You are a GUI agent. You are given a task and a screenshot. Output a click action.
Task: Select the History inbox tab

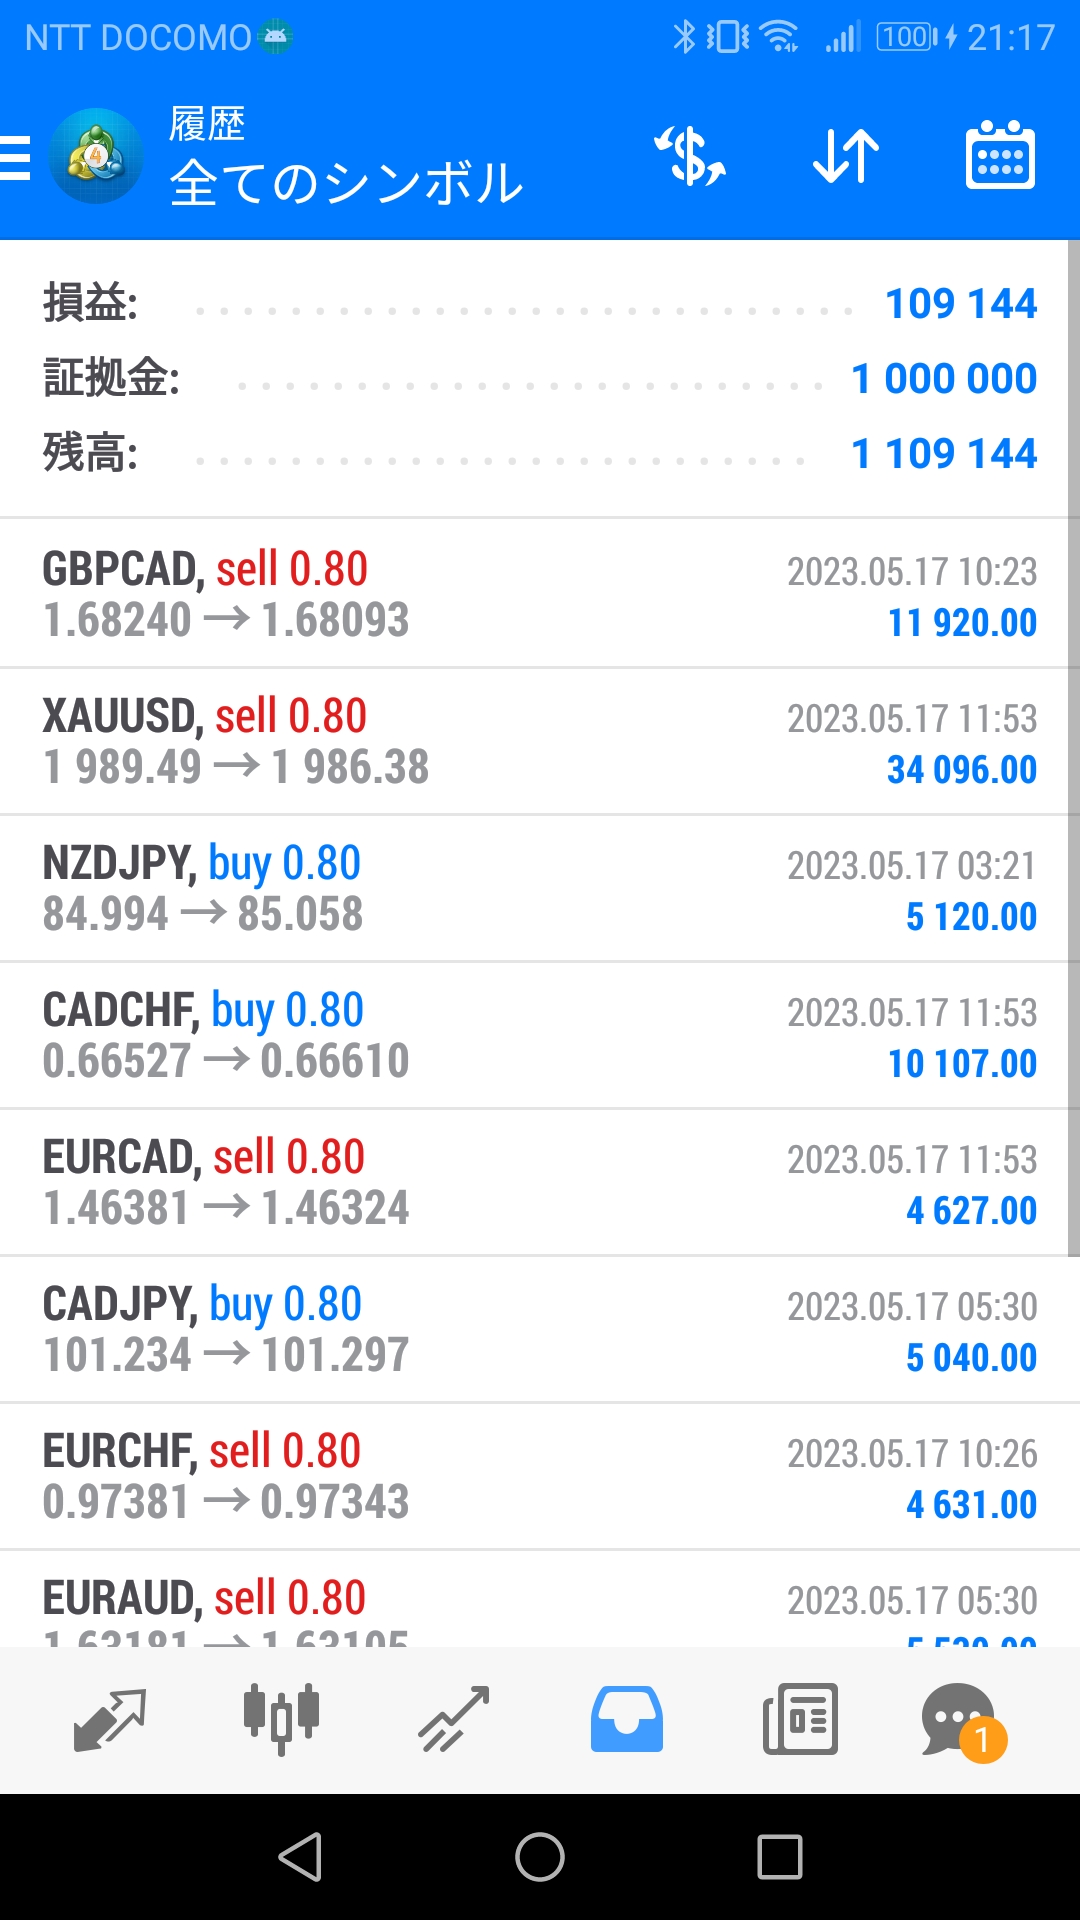(x=627, y=1720)
